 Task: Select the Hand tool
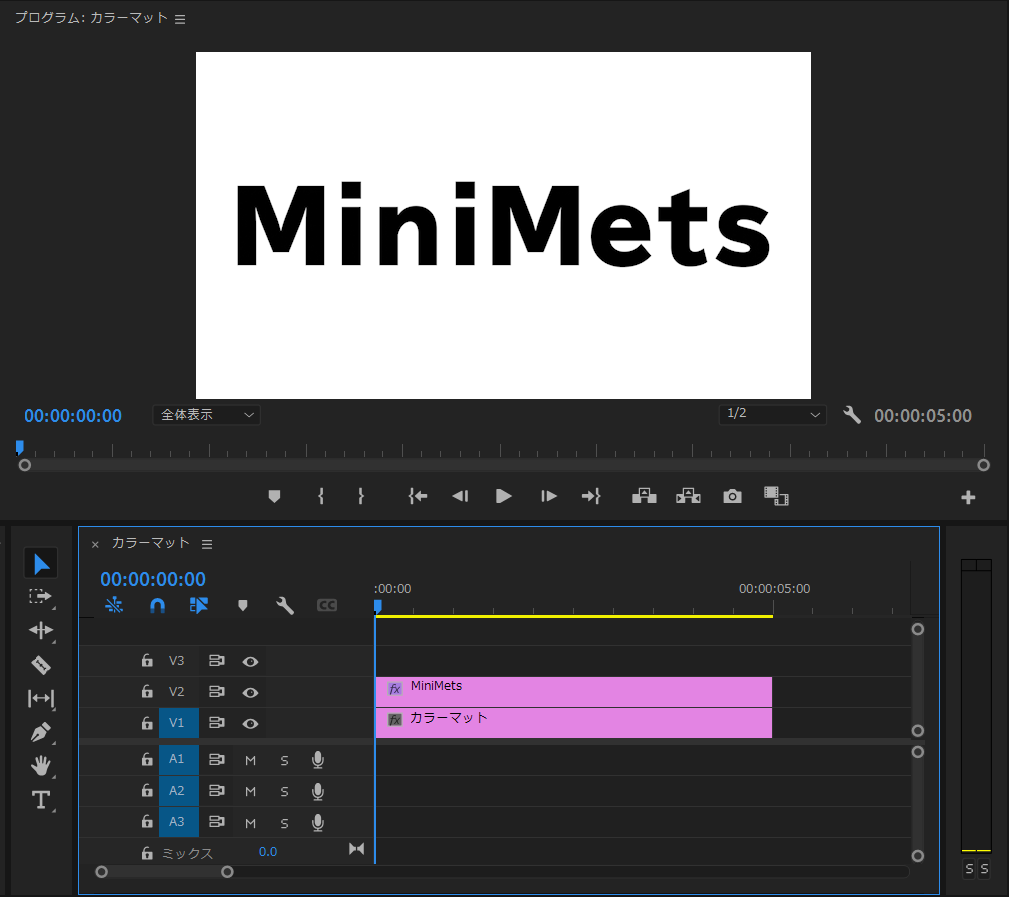point(40,766)
